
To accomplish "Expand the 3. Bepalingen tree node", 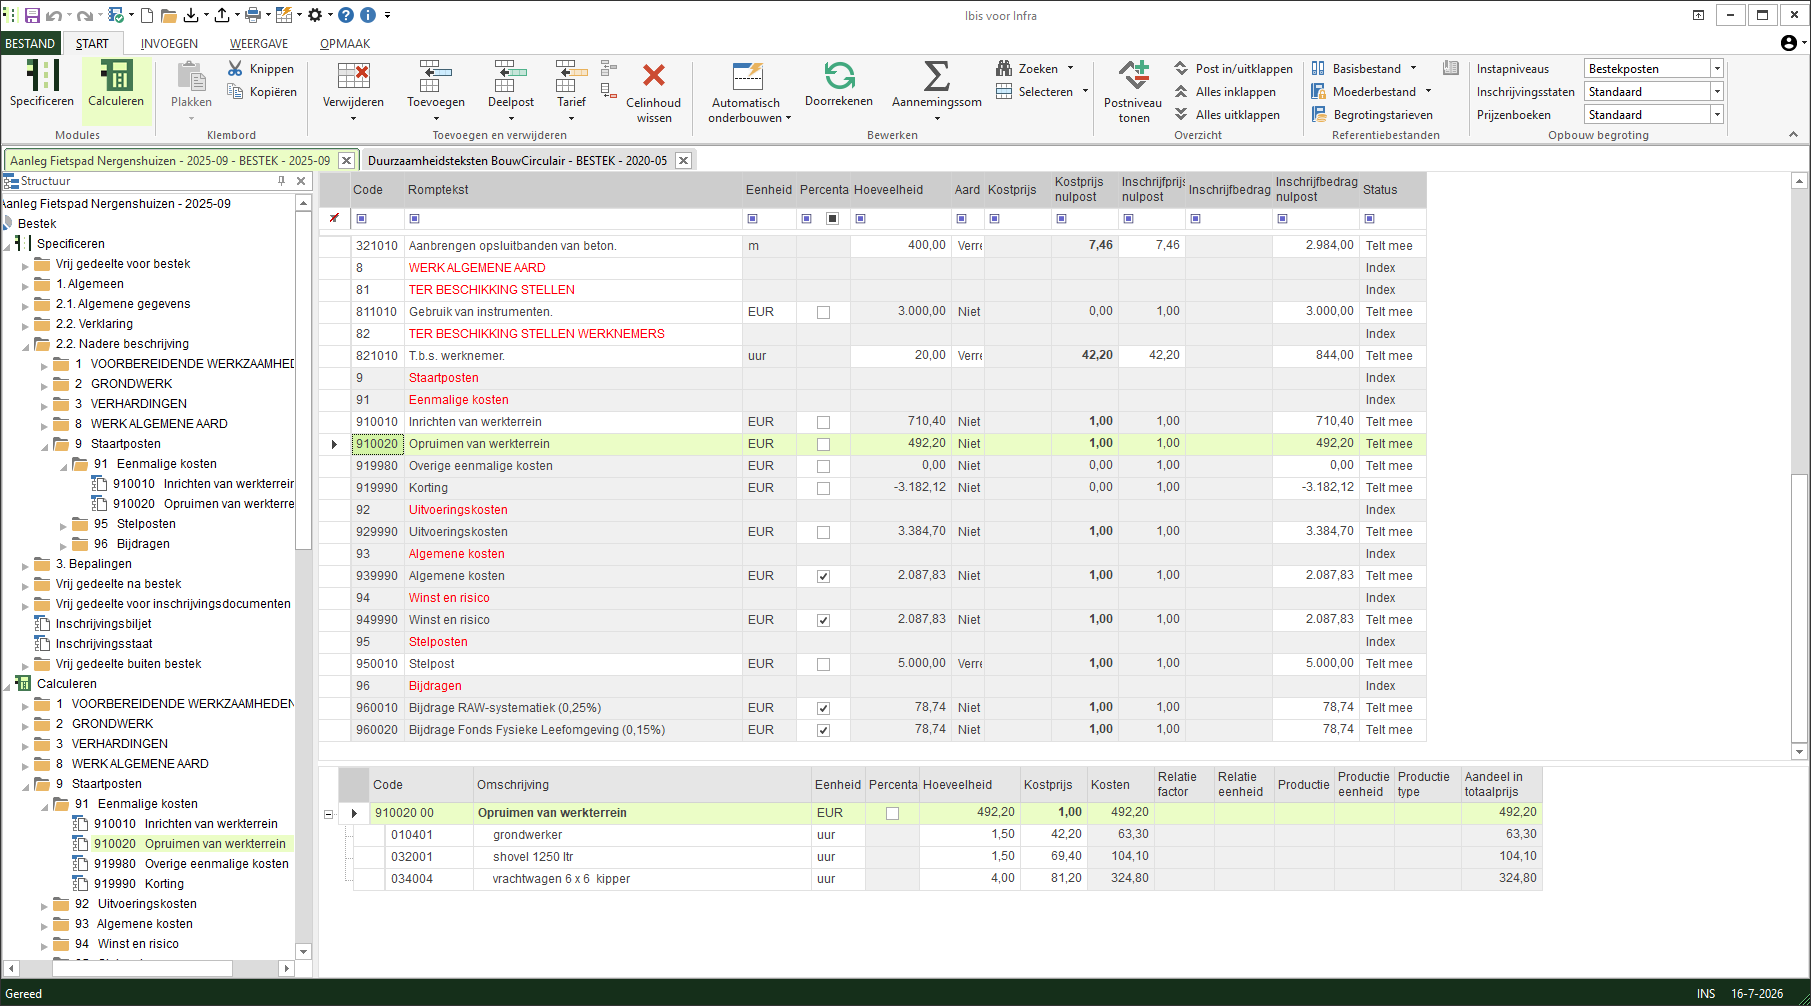I will pos(25,565).
